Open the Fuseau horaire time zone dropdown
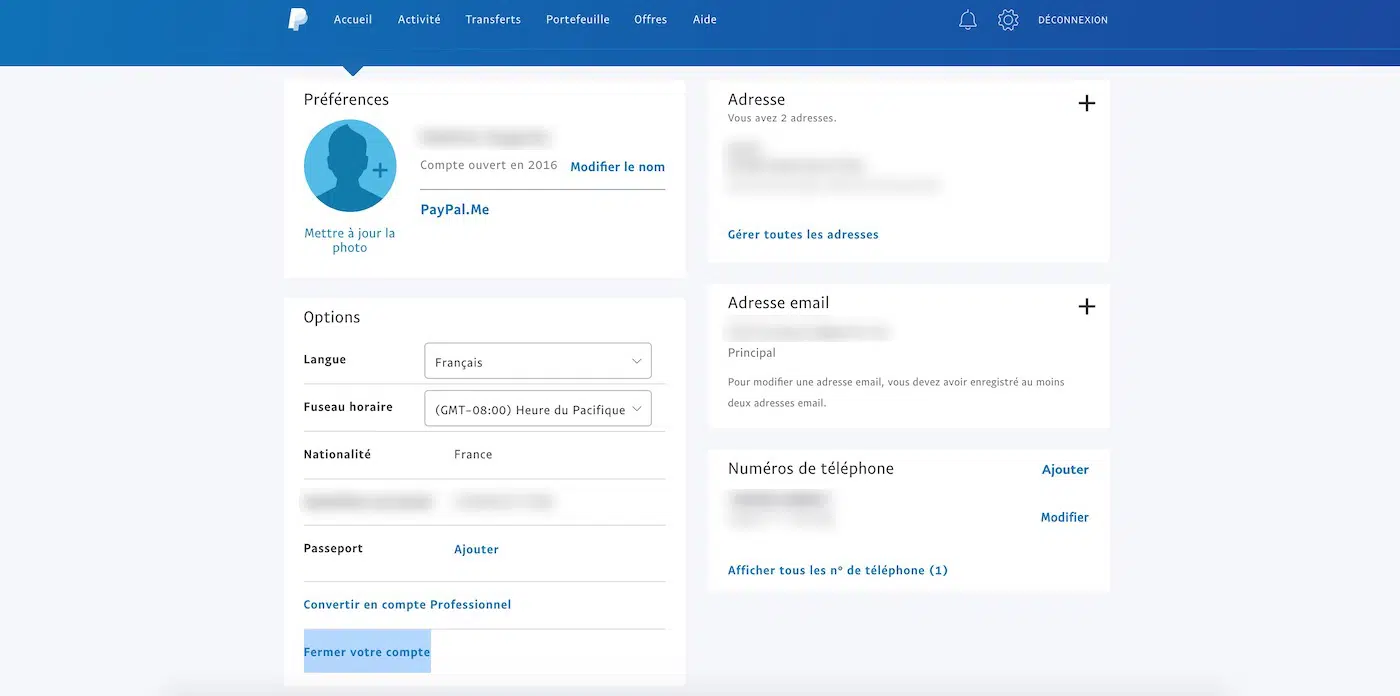This screenshot has height=696, width=1400. coord(538,409)
